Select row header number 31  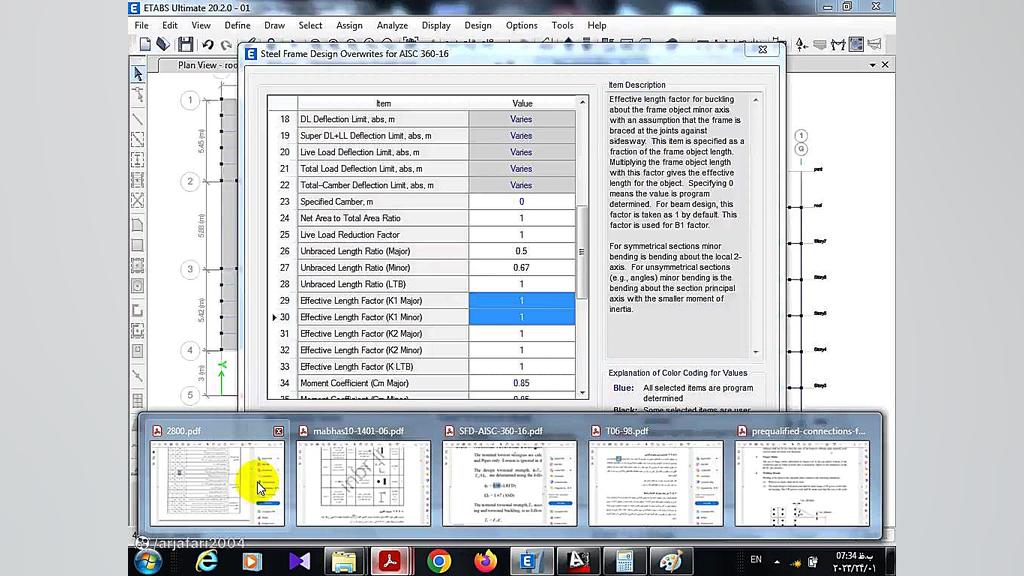pos(283,334)
